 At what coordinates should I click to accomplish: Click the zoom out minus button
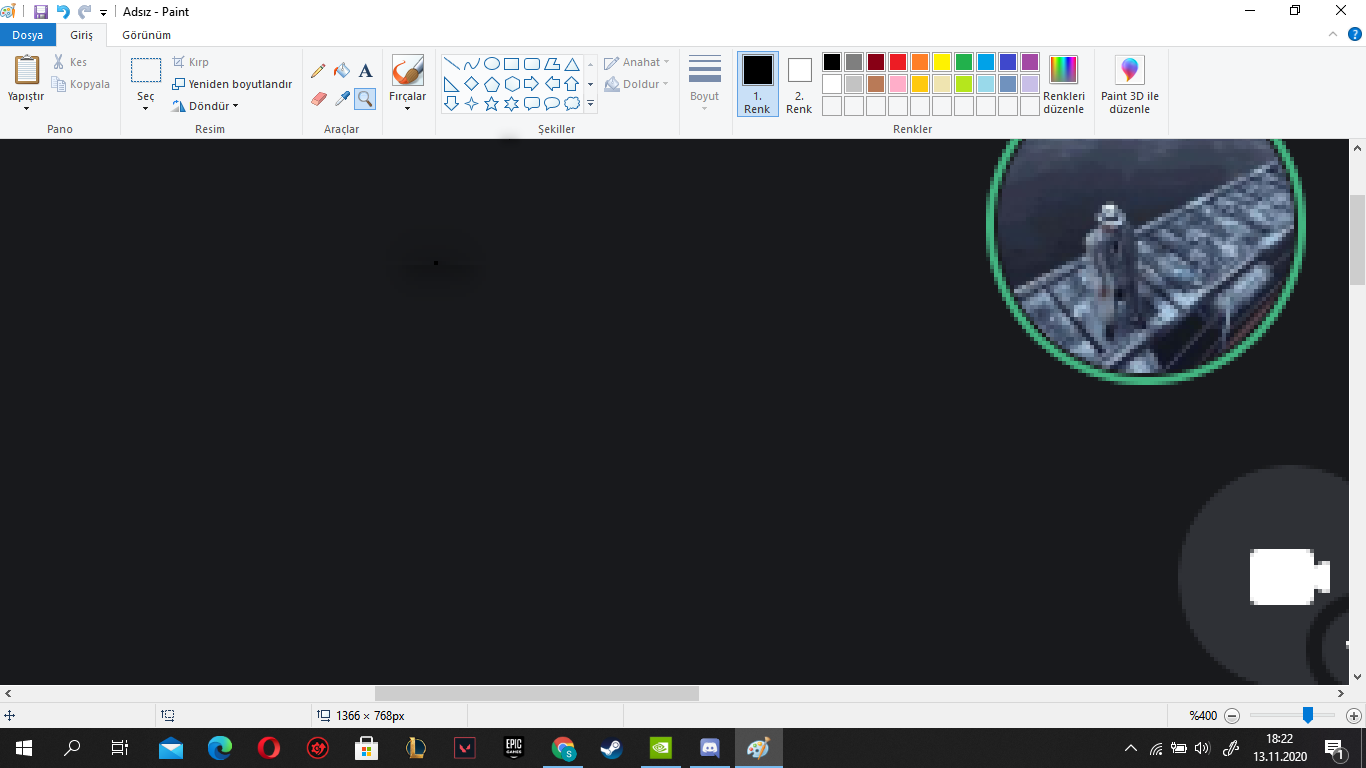1232,716
